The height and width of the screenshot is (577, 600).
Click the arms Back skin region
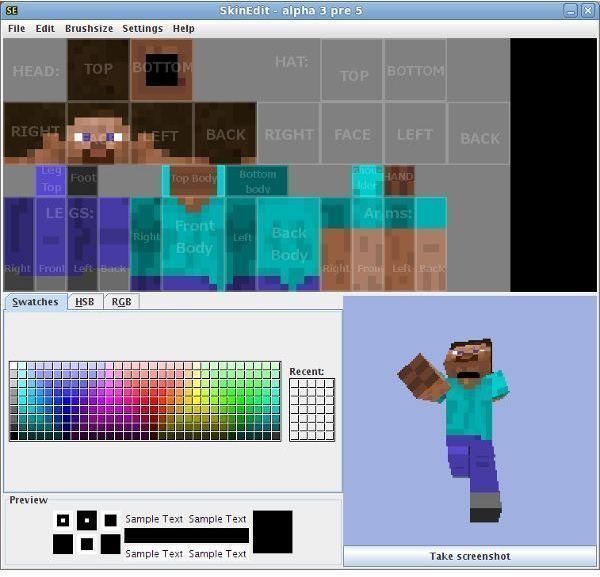431,243
